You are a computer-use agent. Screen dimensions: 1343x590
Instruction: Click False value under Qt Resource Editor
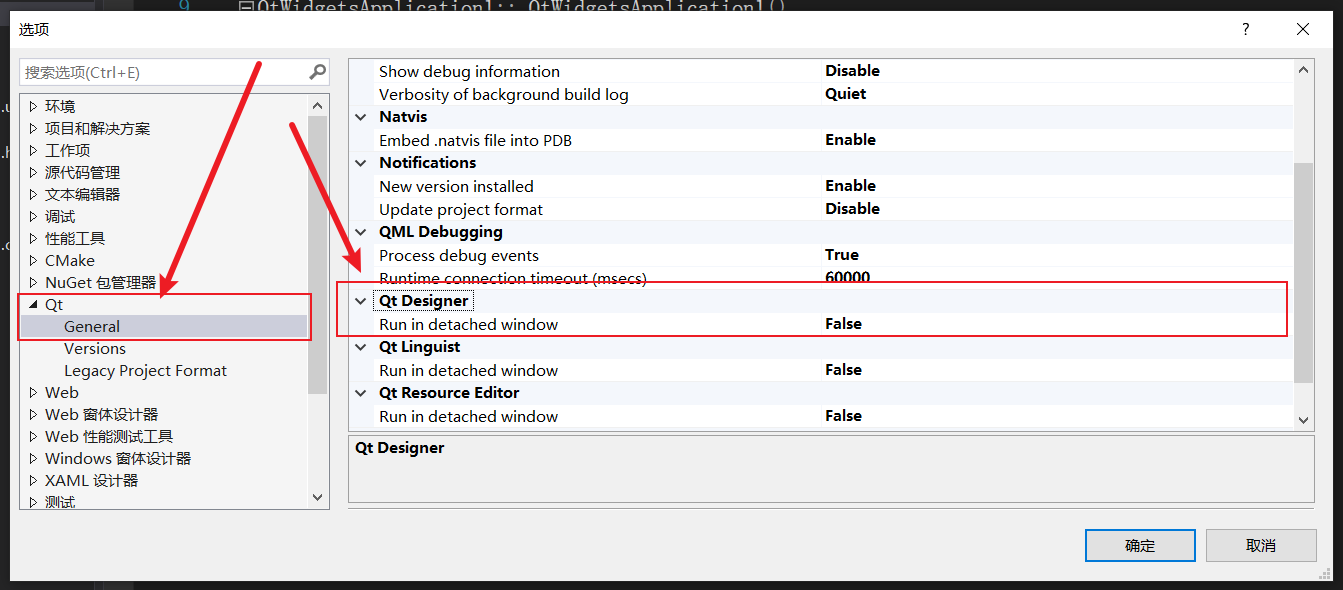pos(844,416)
